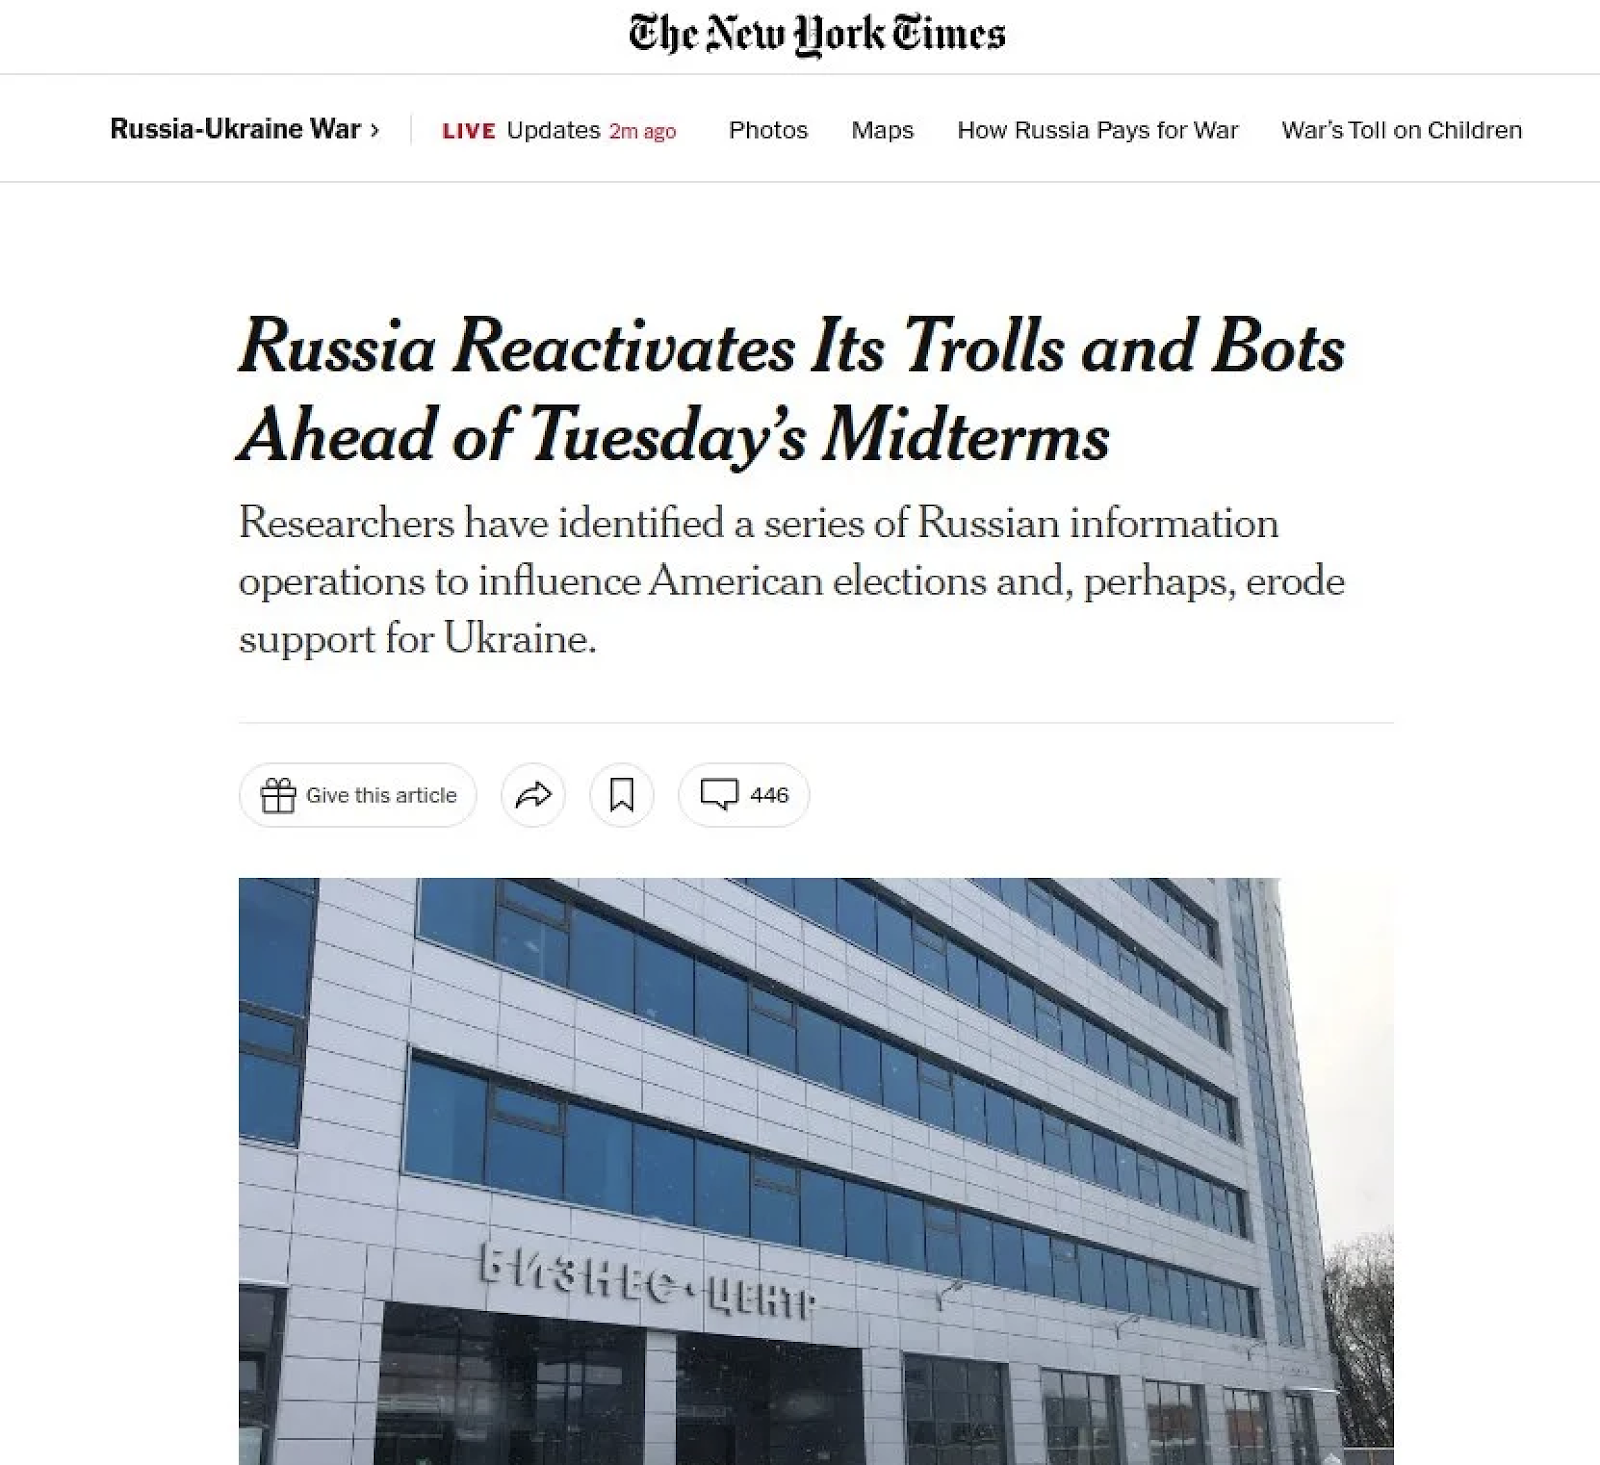Open How Russia Pays for War link
Screen dimensions: 1600x1465
tap(1098, 130)
